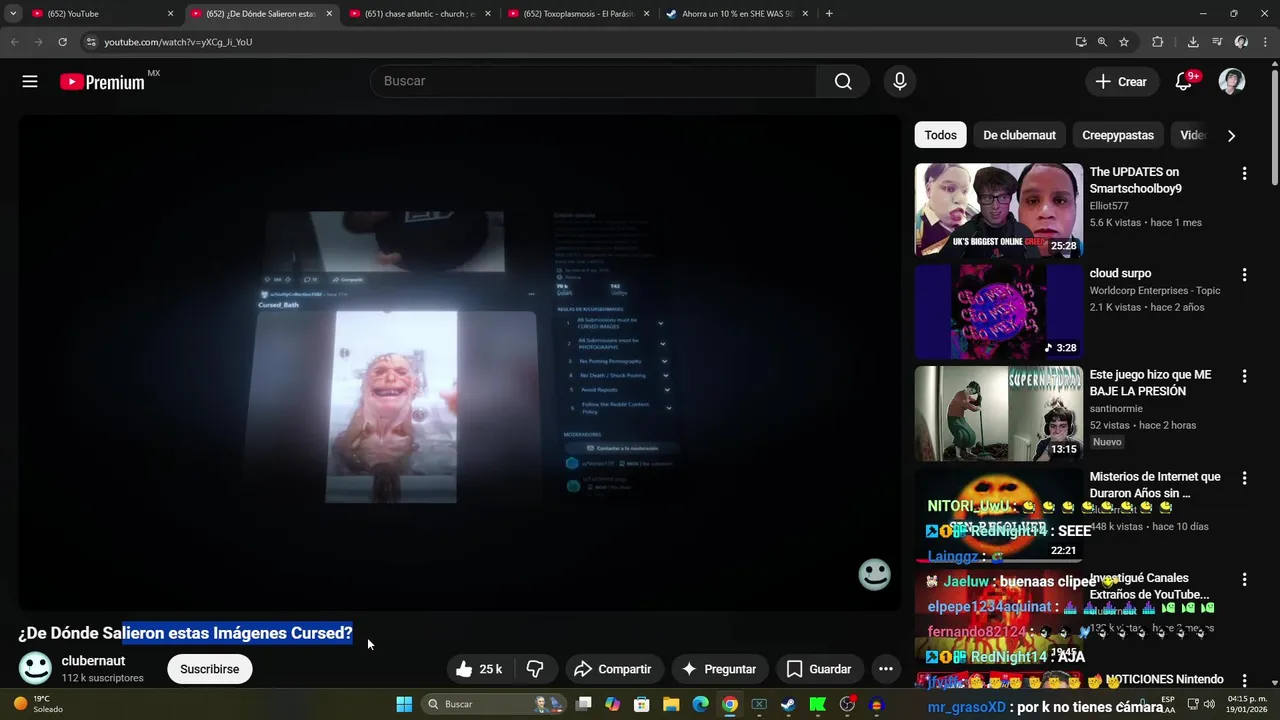Click the Crear create button

[x=1122, y=82]
